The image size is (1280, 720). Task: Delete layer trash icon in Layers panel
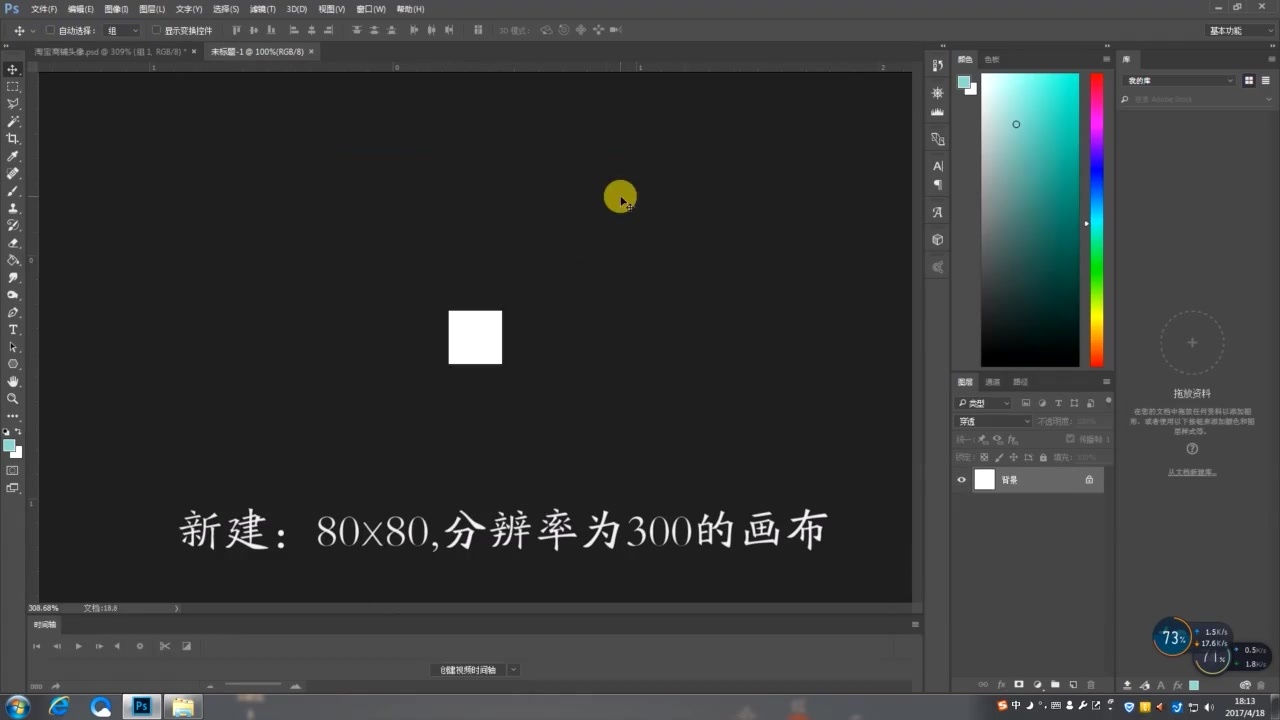click(1091, 685)
